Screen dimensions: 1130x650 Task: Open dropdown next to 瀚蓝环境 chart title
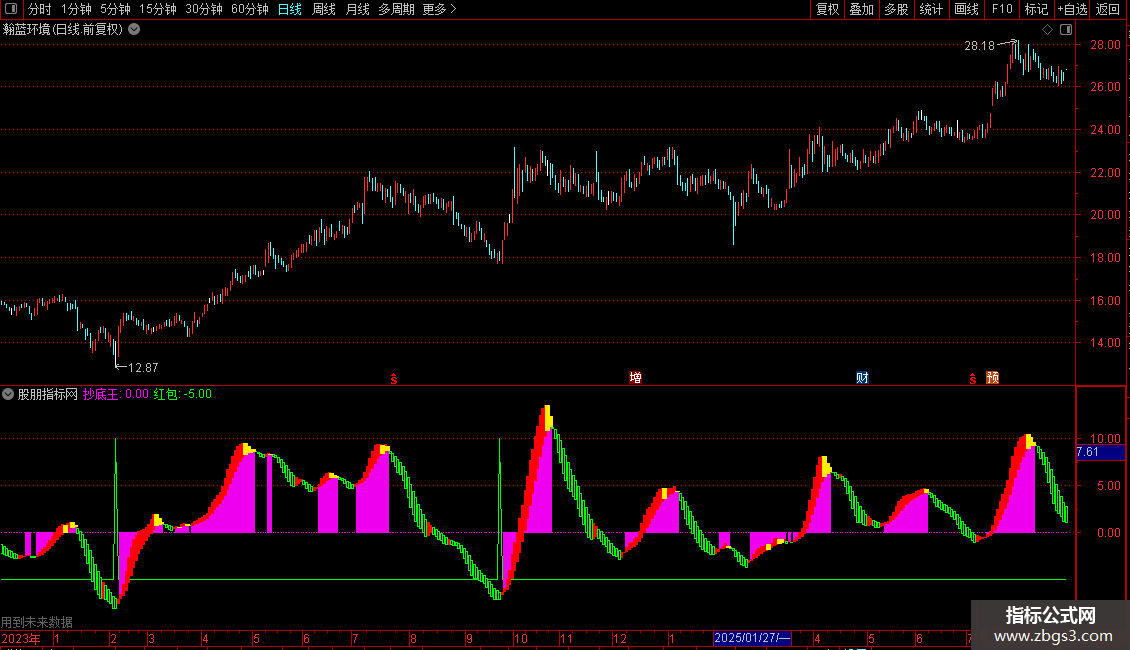pos(134,30)
